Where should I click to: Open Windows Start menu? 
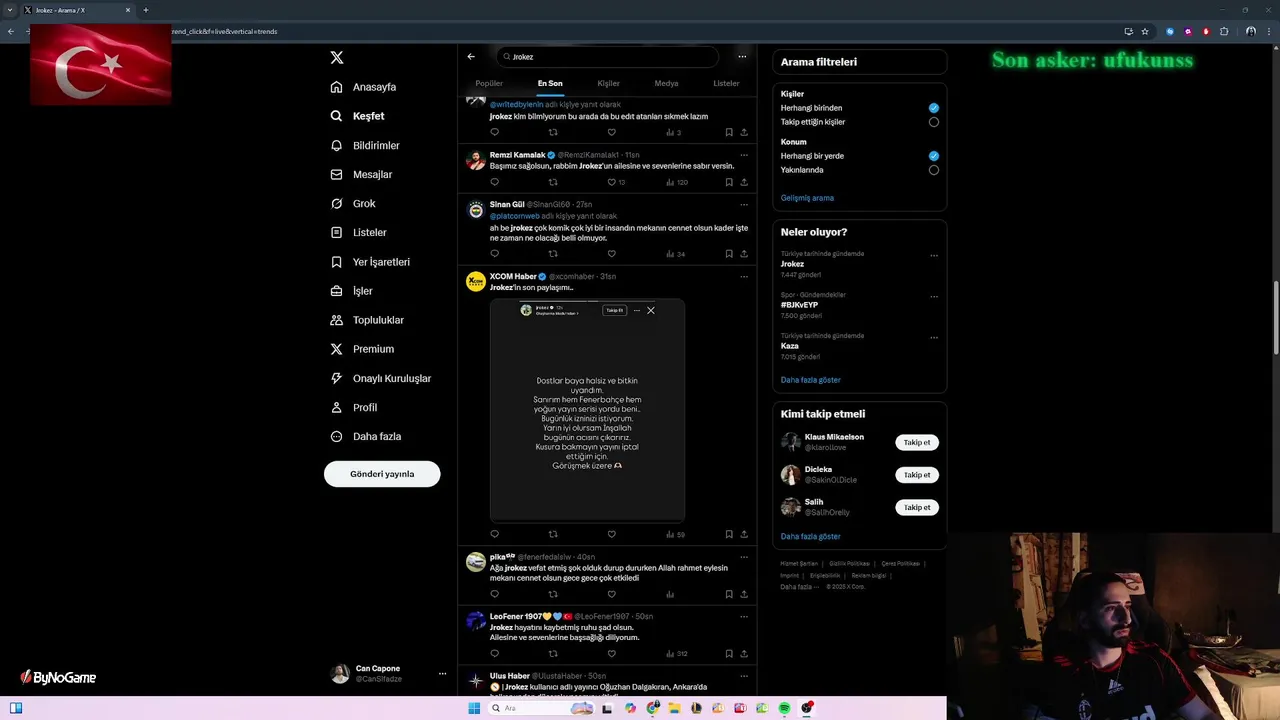pos(474,708)
